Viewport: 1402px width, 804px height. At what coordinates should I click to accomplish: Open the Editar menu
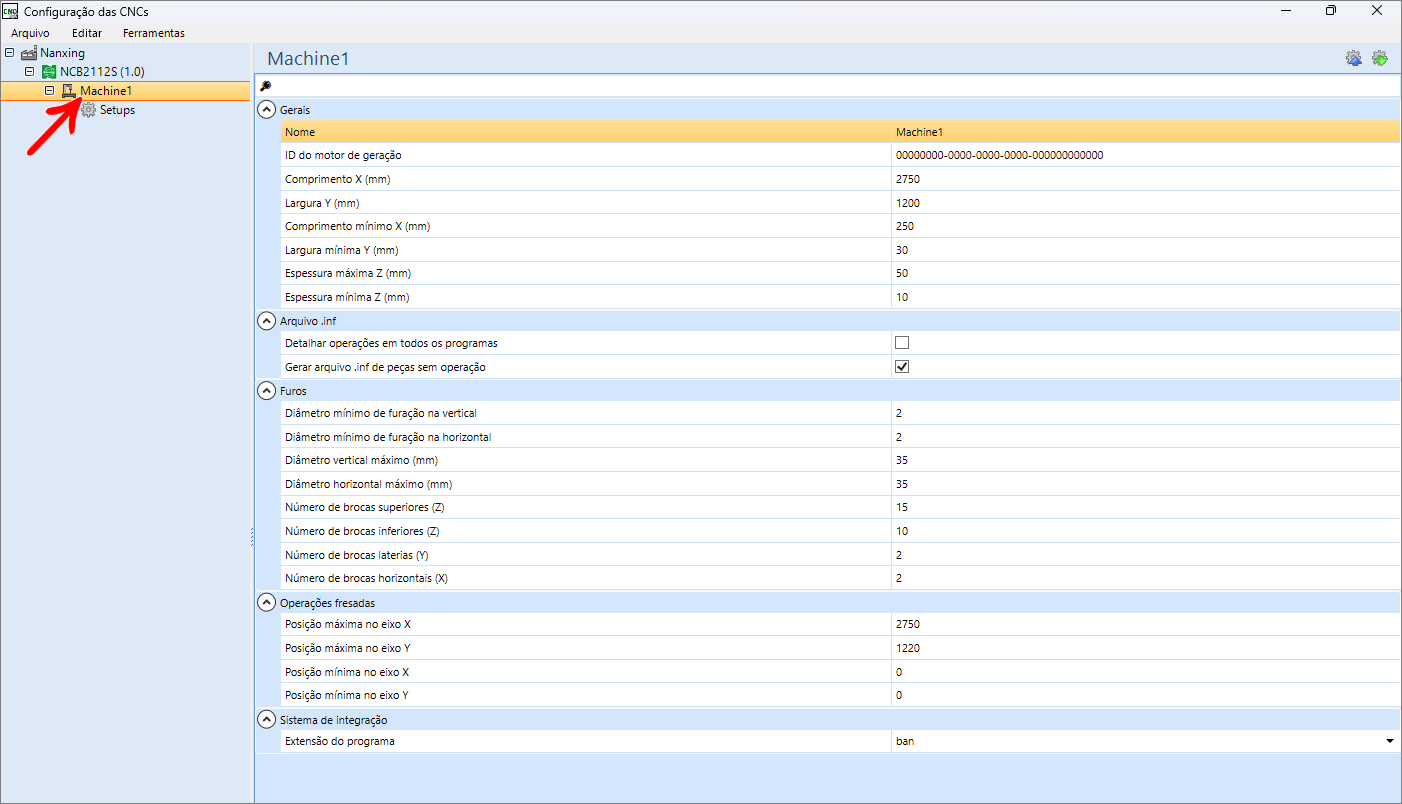point(87,33)
